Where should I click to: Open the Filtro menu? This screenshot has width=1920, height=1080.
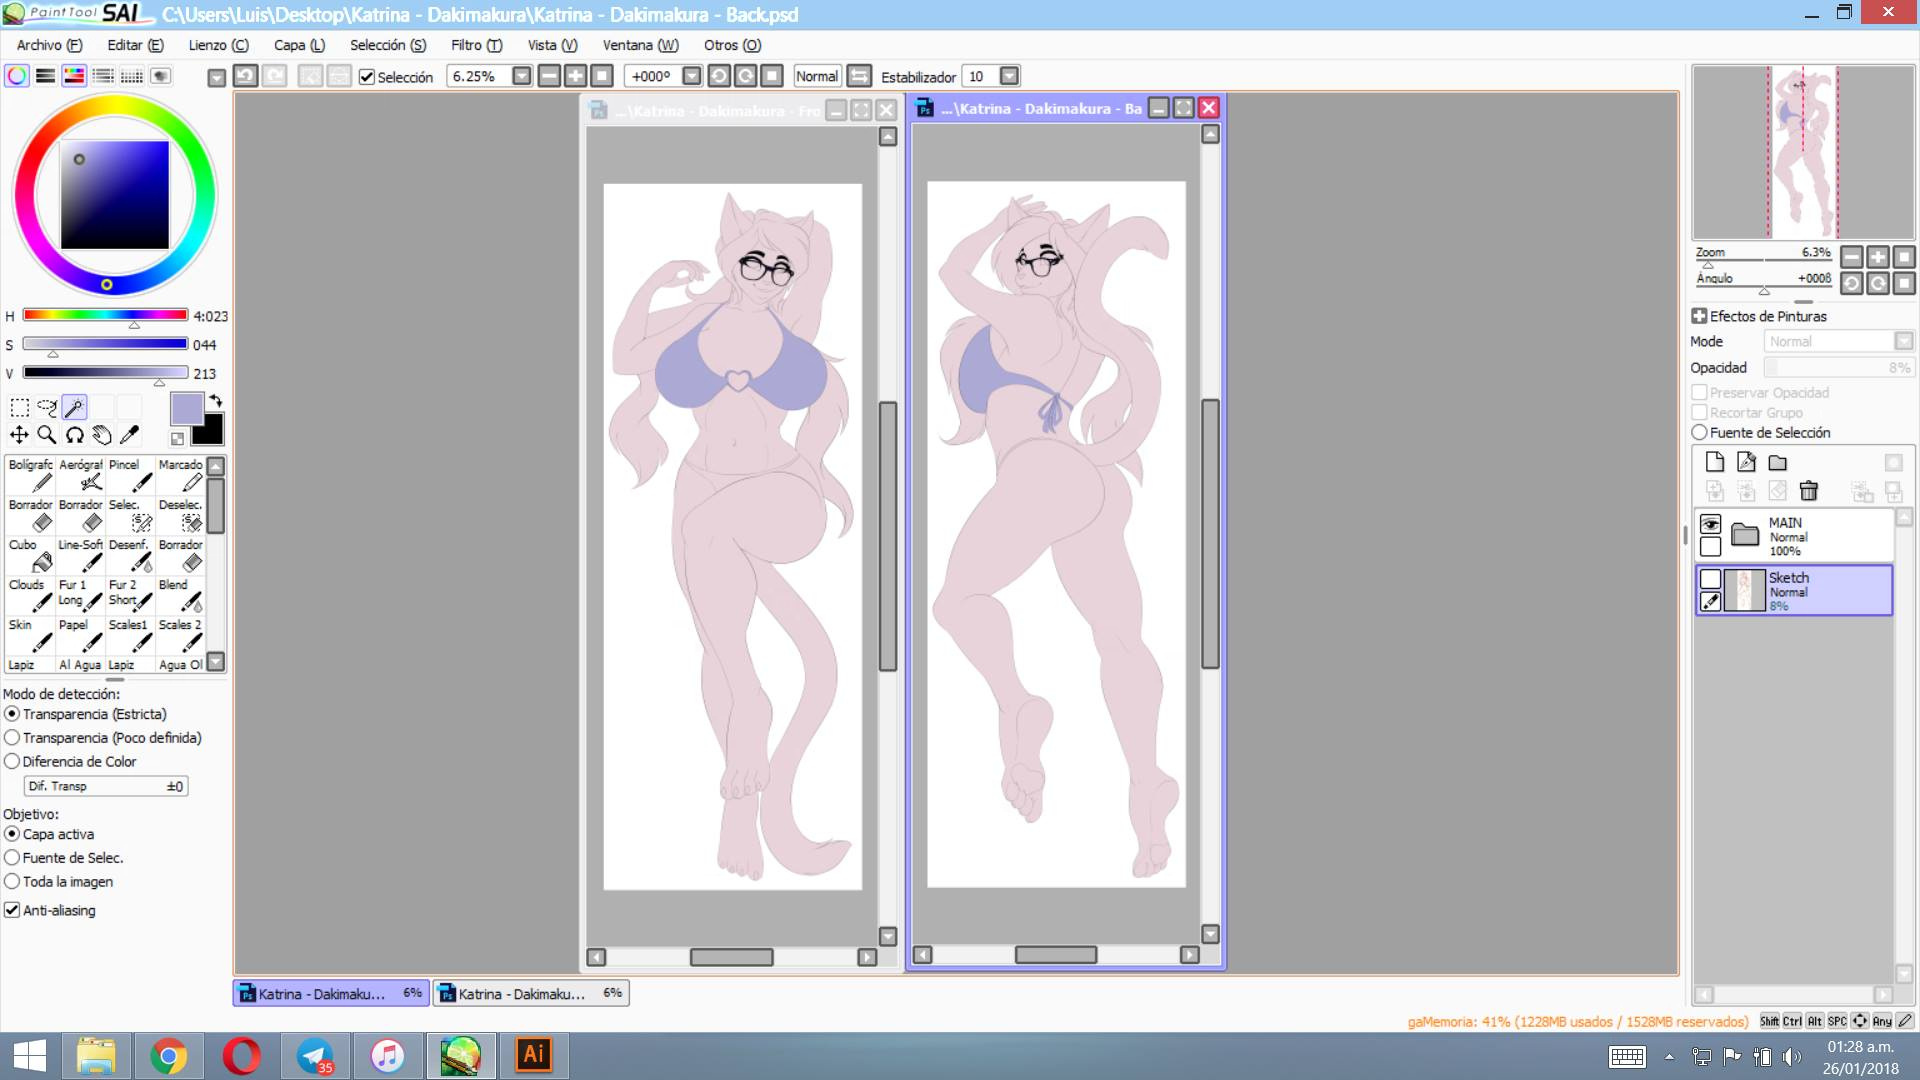[x=476, y=45]
